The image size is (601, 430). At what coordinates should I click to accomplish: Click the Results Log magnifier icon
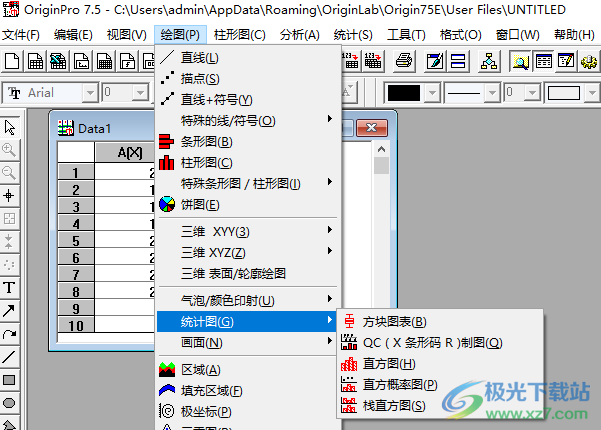pyautogui.click(x=520, y=61)
